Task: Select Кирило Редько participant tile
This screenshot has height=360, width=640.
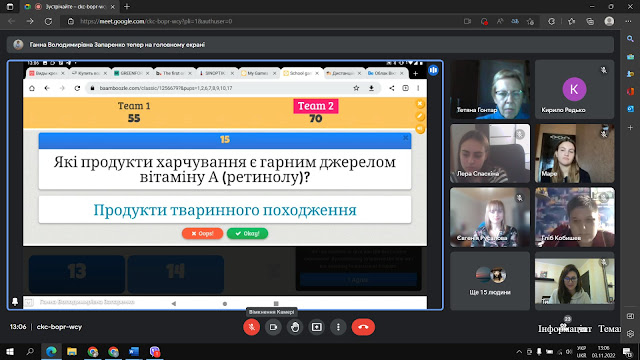Action: tap(574, 89)
